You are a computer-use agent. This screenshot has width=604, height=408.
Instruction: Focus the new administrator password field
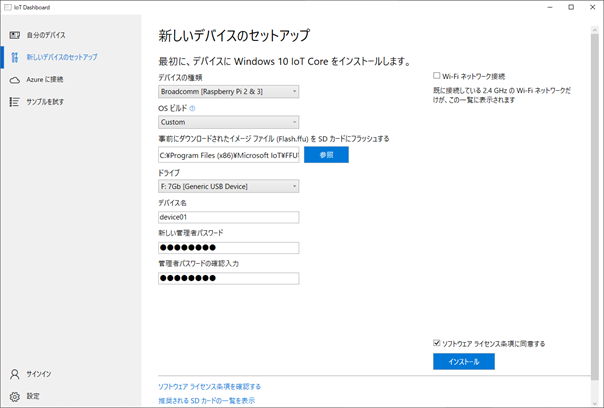[x=228, y=248]
